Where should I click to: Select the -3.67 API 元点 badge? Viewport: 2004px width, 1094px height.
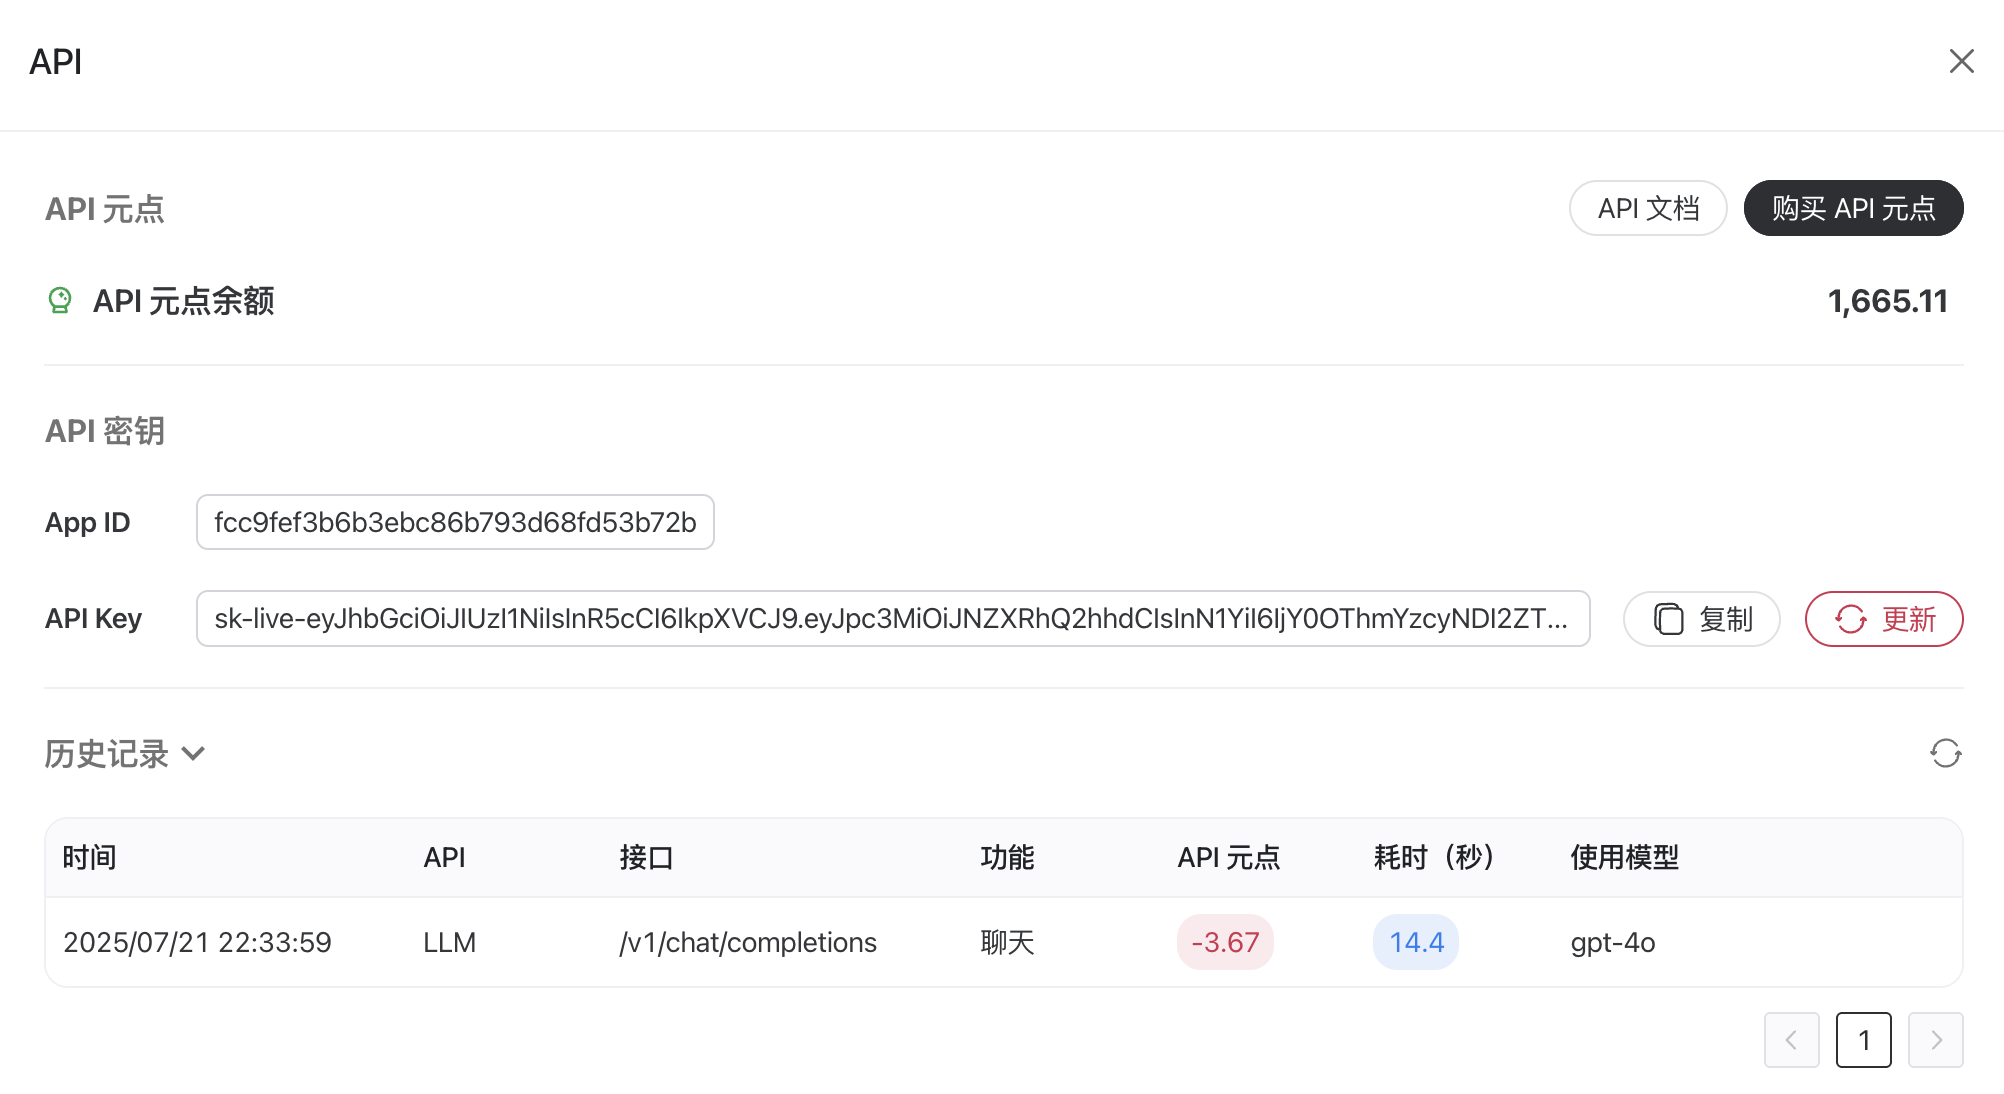point(1225,941)
